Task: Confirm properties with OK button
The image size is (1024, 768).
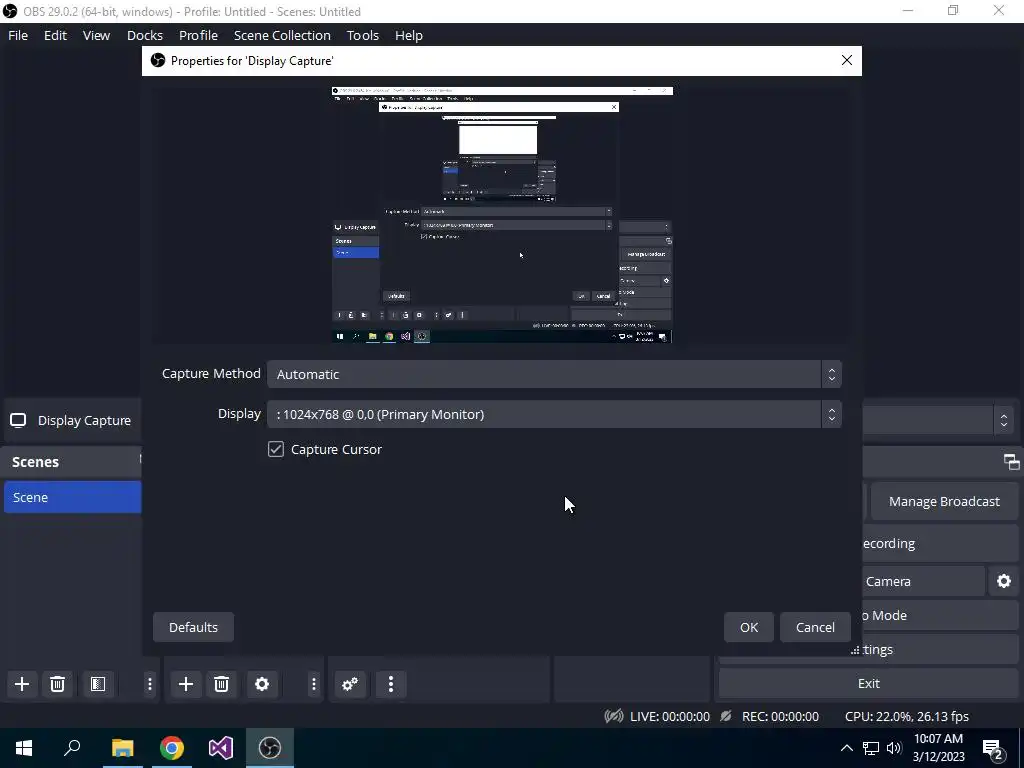Action: click(748, 627)
